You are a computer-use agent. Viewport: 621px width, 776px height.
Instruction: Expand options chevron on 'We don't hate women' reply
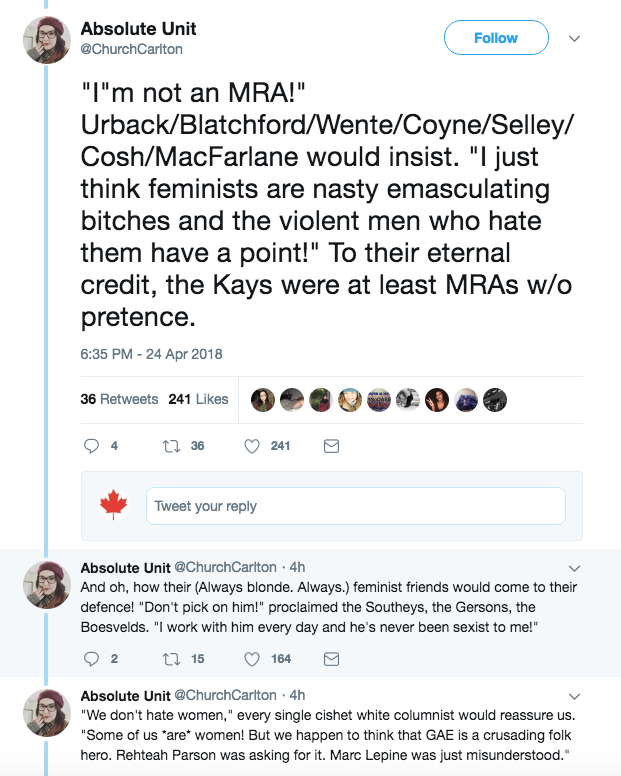(574, 695)
